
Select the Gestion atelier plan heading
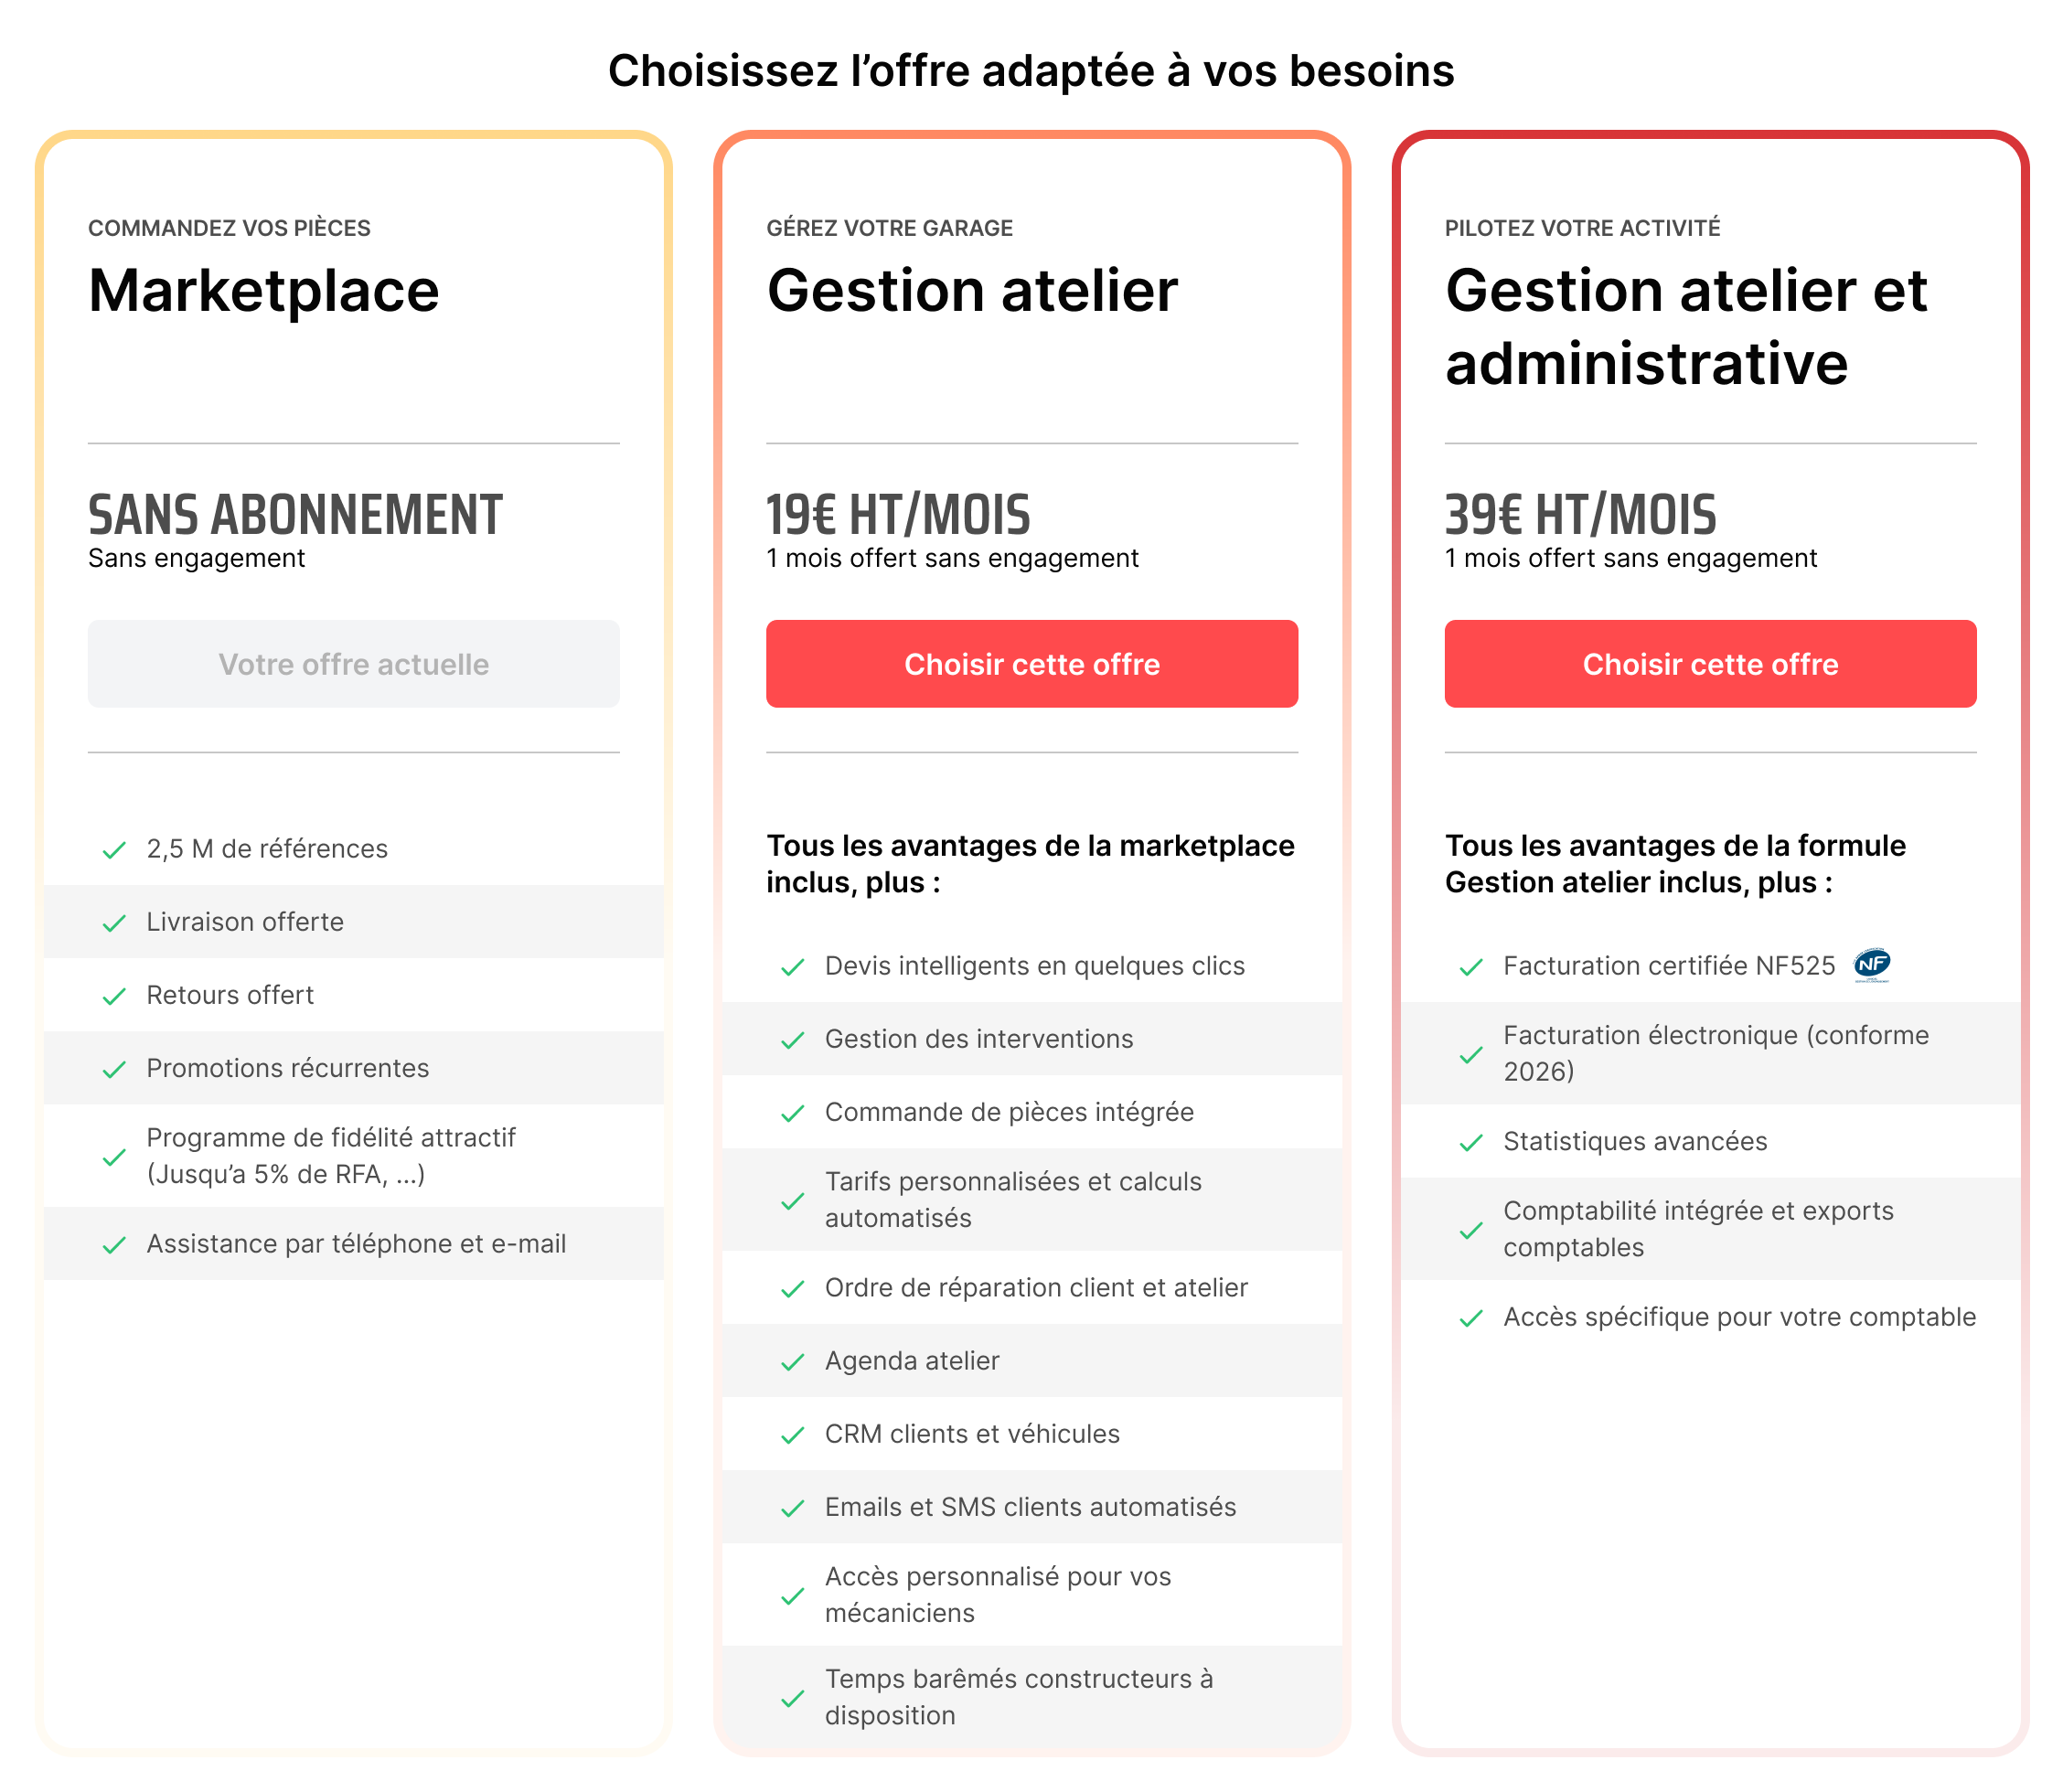click(x=971, y=291)
